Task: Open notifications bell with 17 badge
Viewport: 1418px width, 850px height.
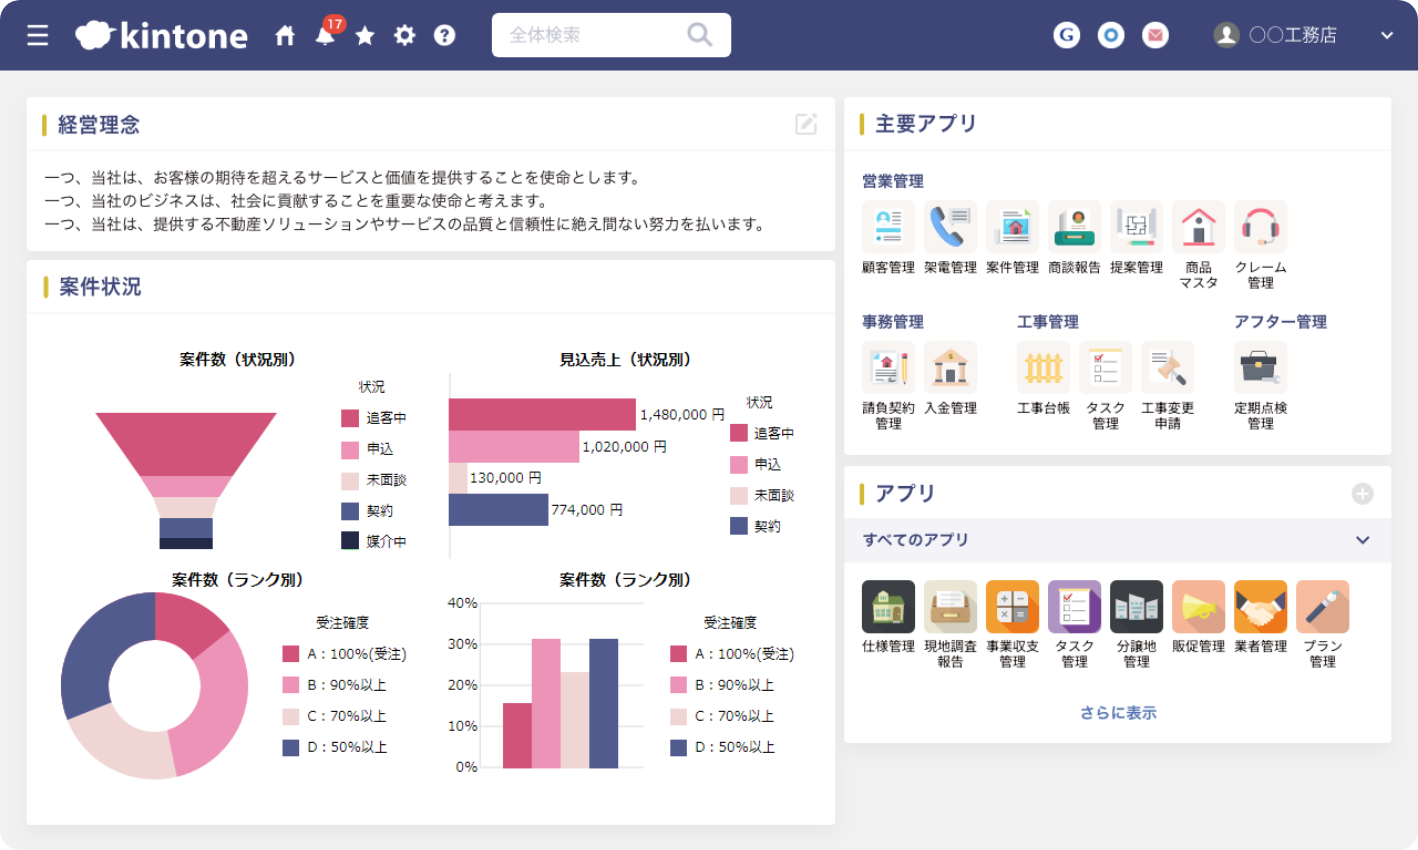Action: coord(325,36)
